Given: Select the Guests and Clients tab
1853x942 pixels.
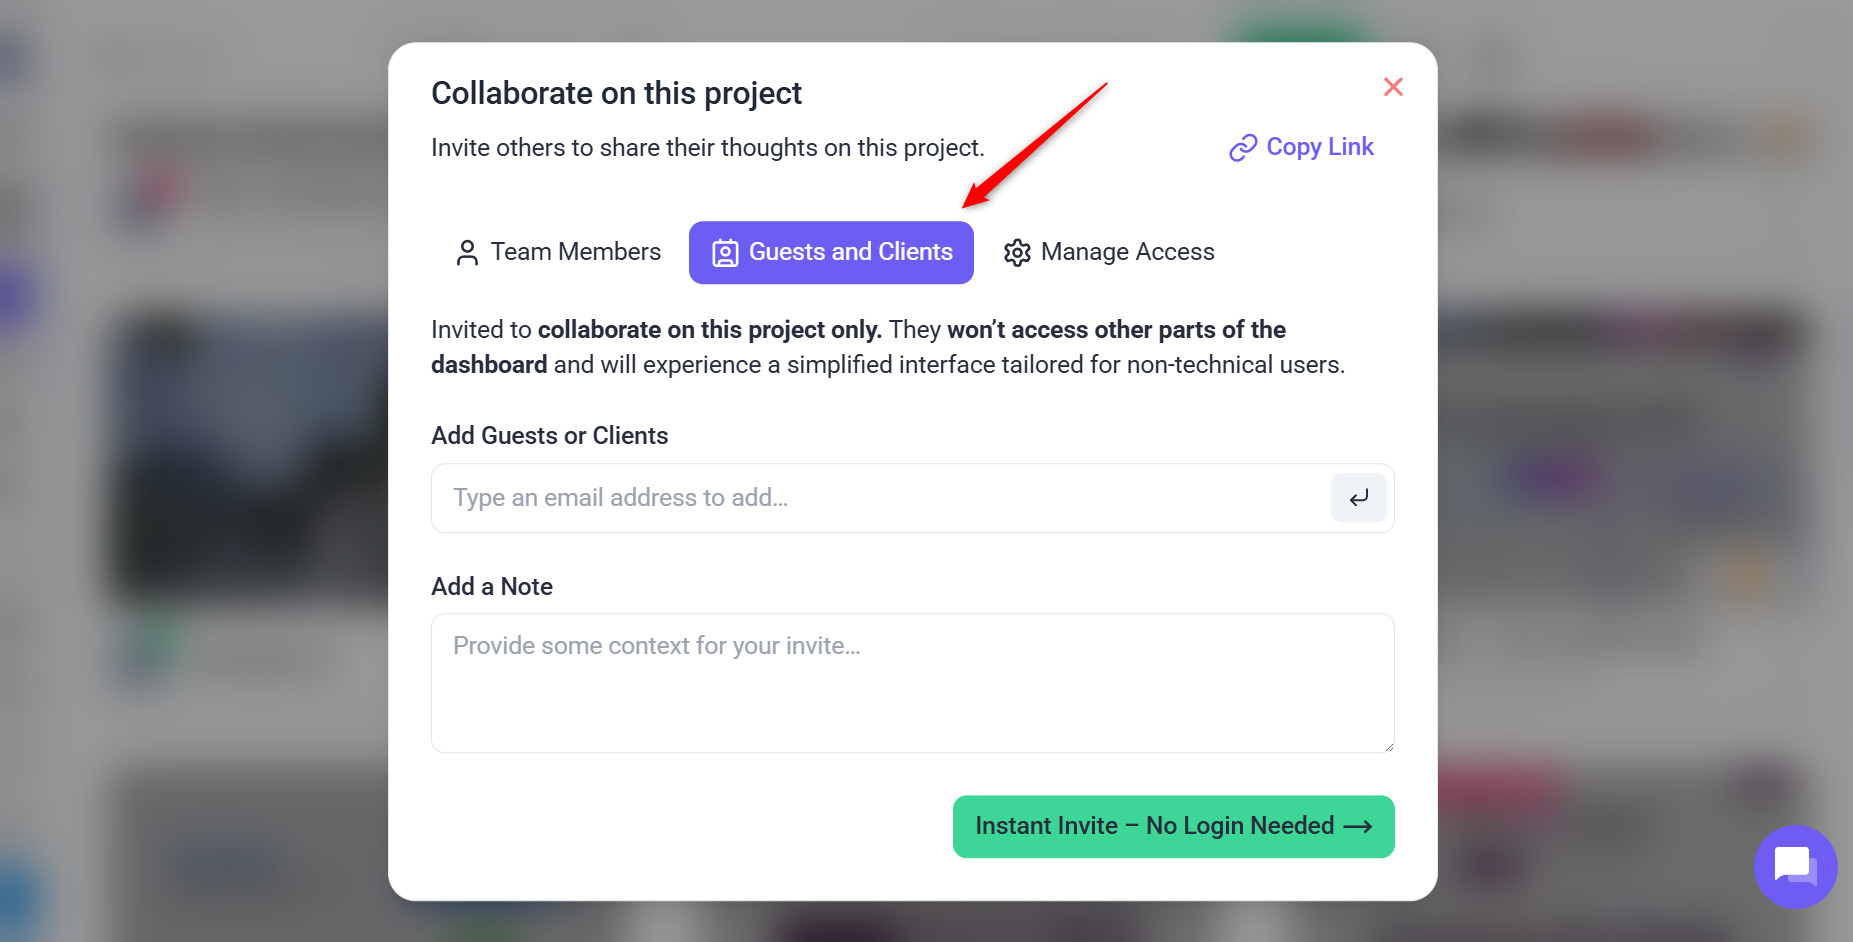Looking at the screenshot, I should tap(850, 252).
